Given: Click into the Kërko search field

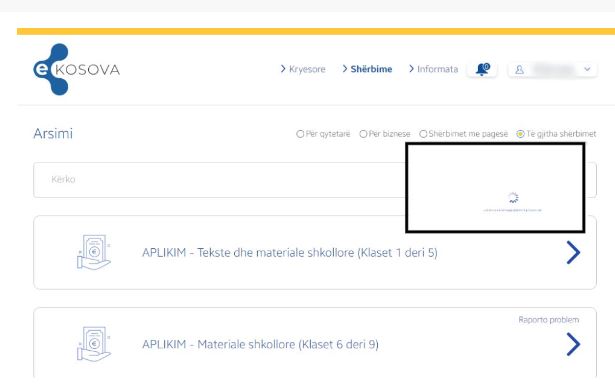Looking at the screenshot, I should coord(220,180).
